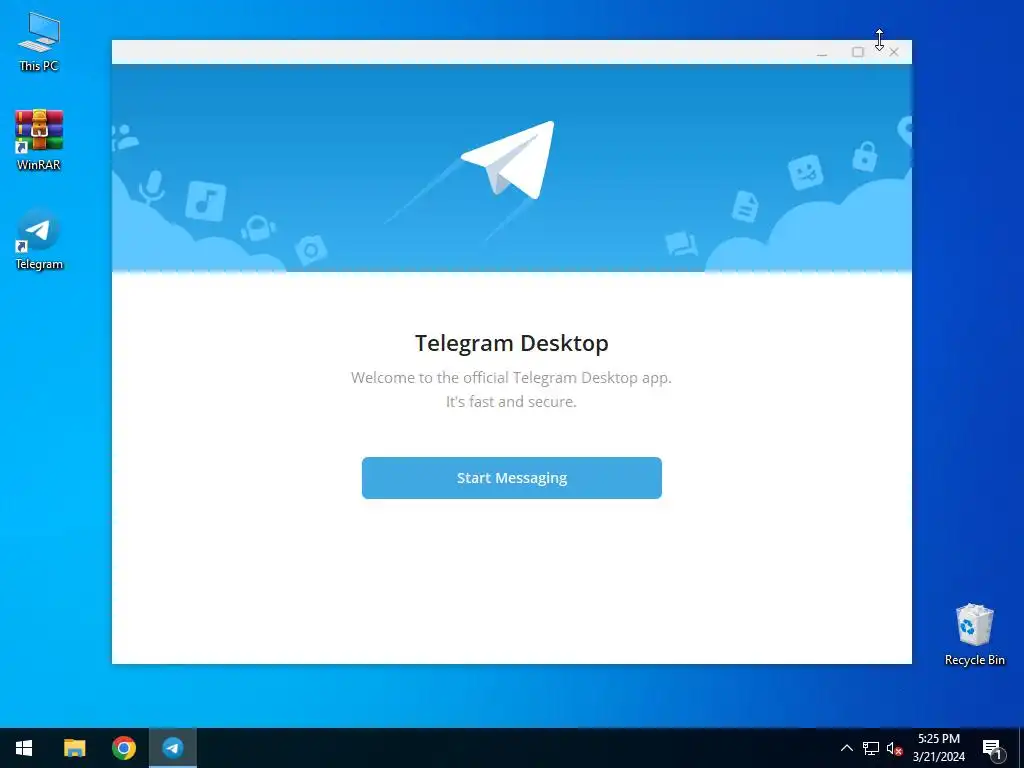The width and height of the screenshot is (1024, 768).
Task: Click the Telegram paper plane logo
Action: (x=508, y=160)
